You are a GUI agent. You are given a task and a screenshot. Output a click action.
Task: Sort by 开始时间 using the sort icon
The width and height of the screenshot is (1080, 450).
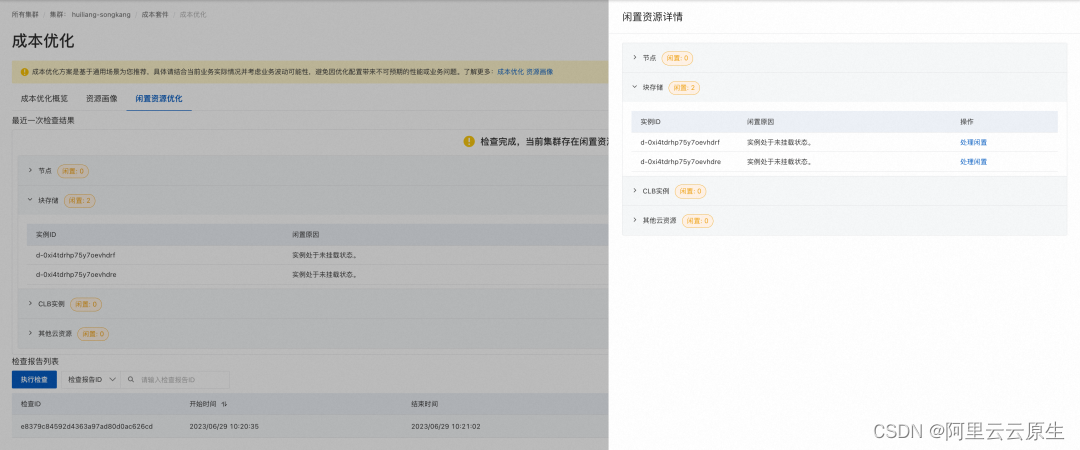pyautogui.click(x=224, y=404)
